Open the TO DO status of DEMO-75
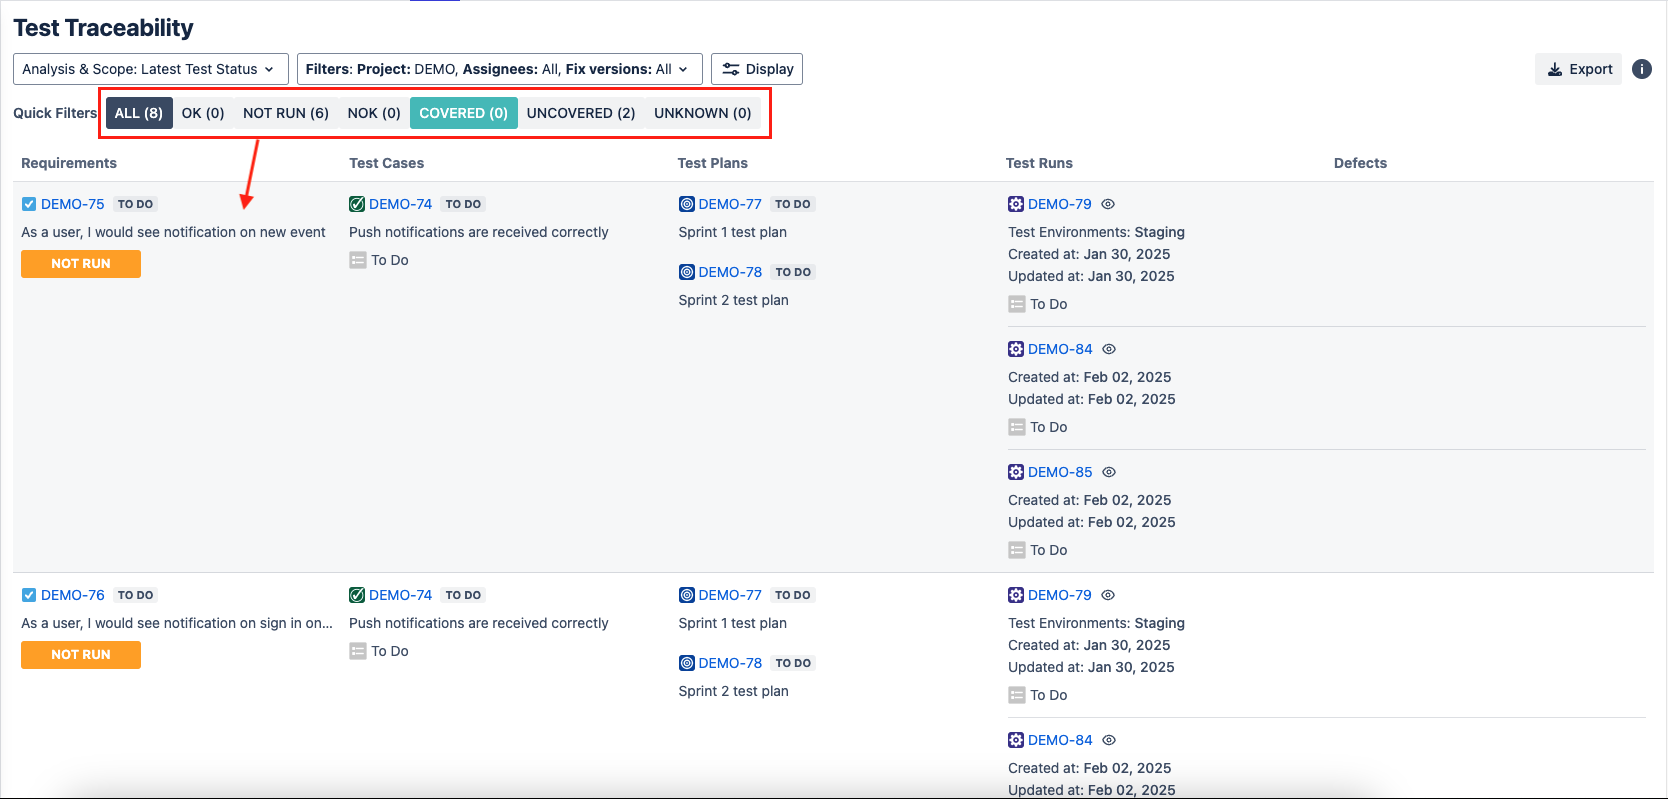 (x=135, y=204)
